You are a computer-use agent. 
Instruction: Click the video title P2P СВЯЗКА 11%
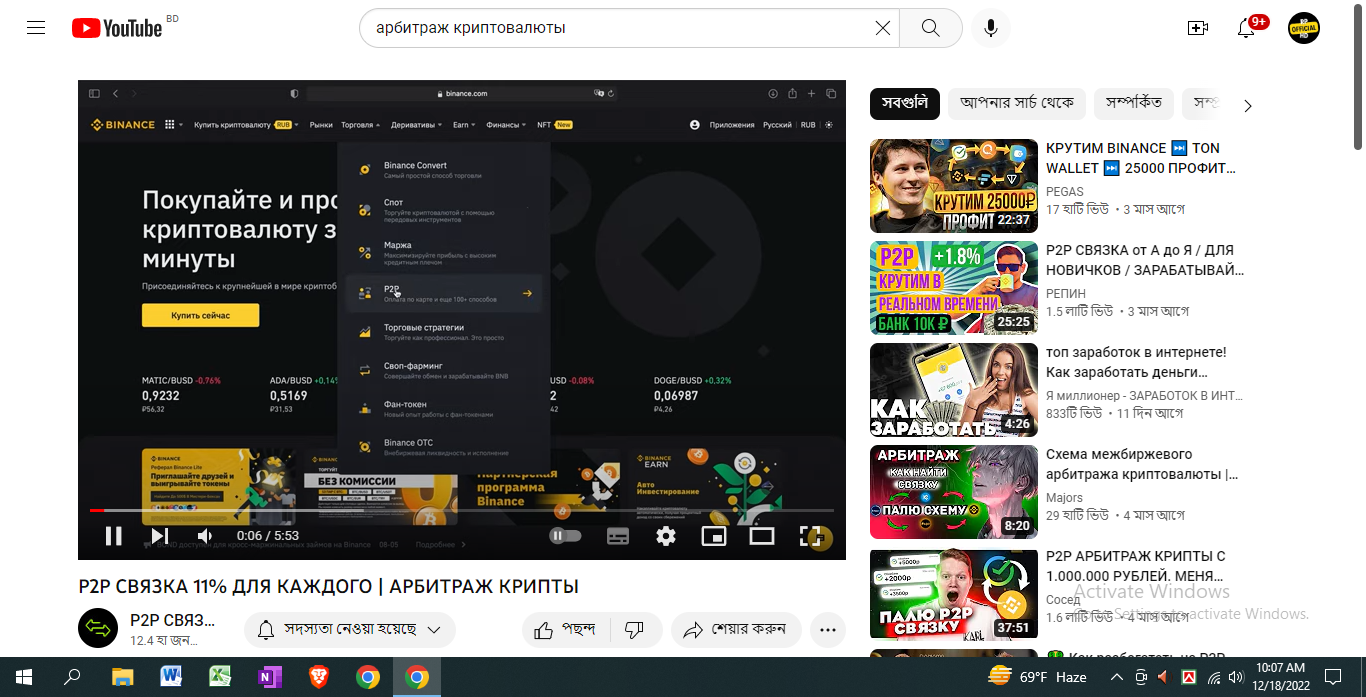tap(329, 587)
